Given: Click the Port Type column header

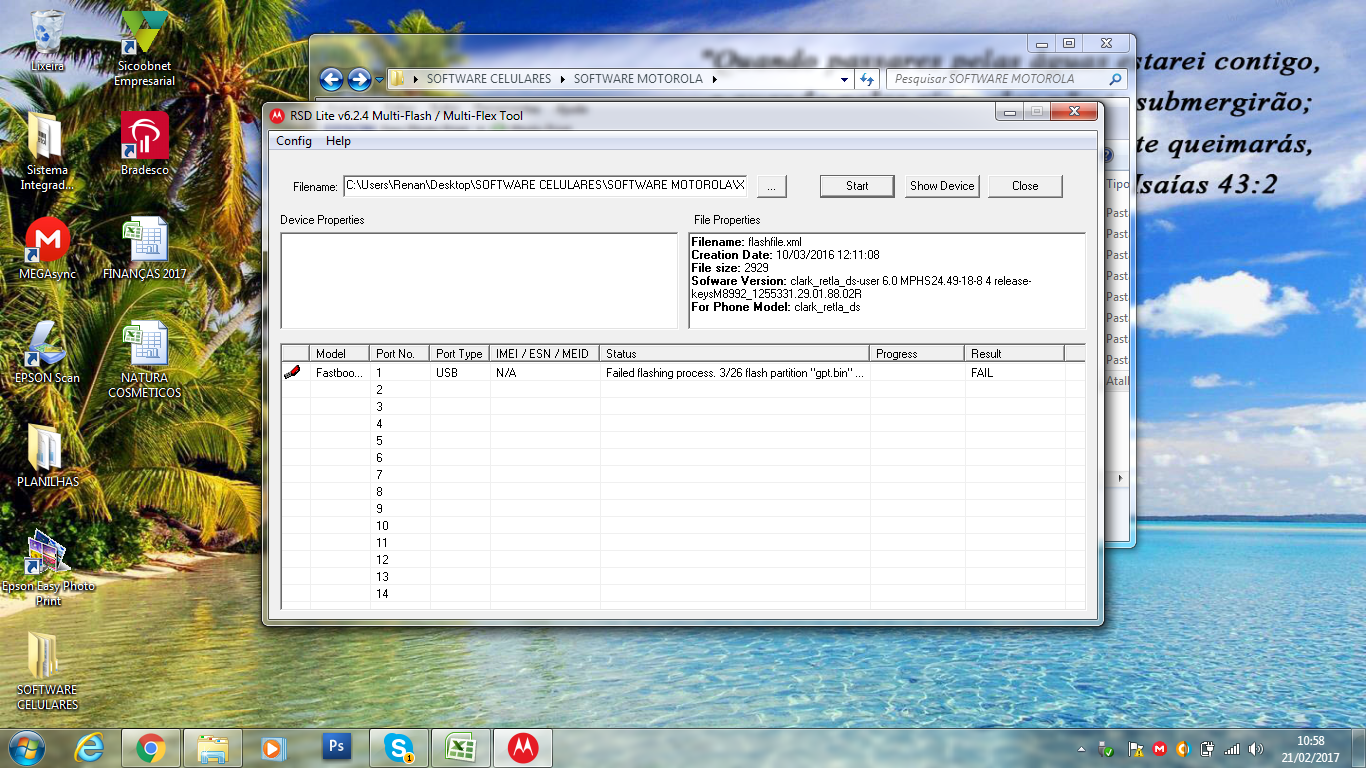Looking at the screenshot, I should [460, 354].
